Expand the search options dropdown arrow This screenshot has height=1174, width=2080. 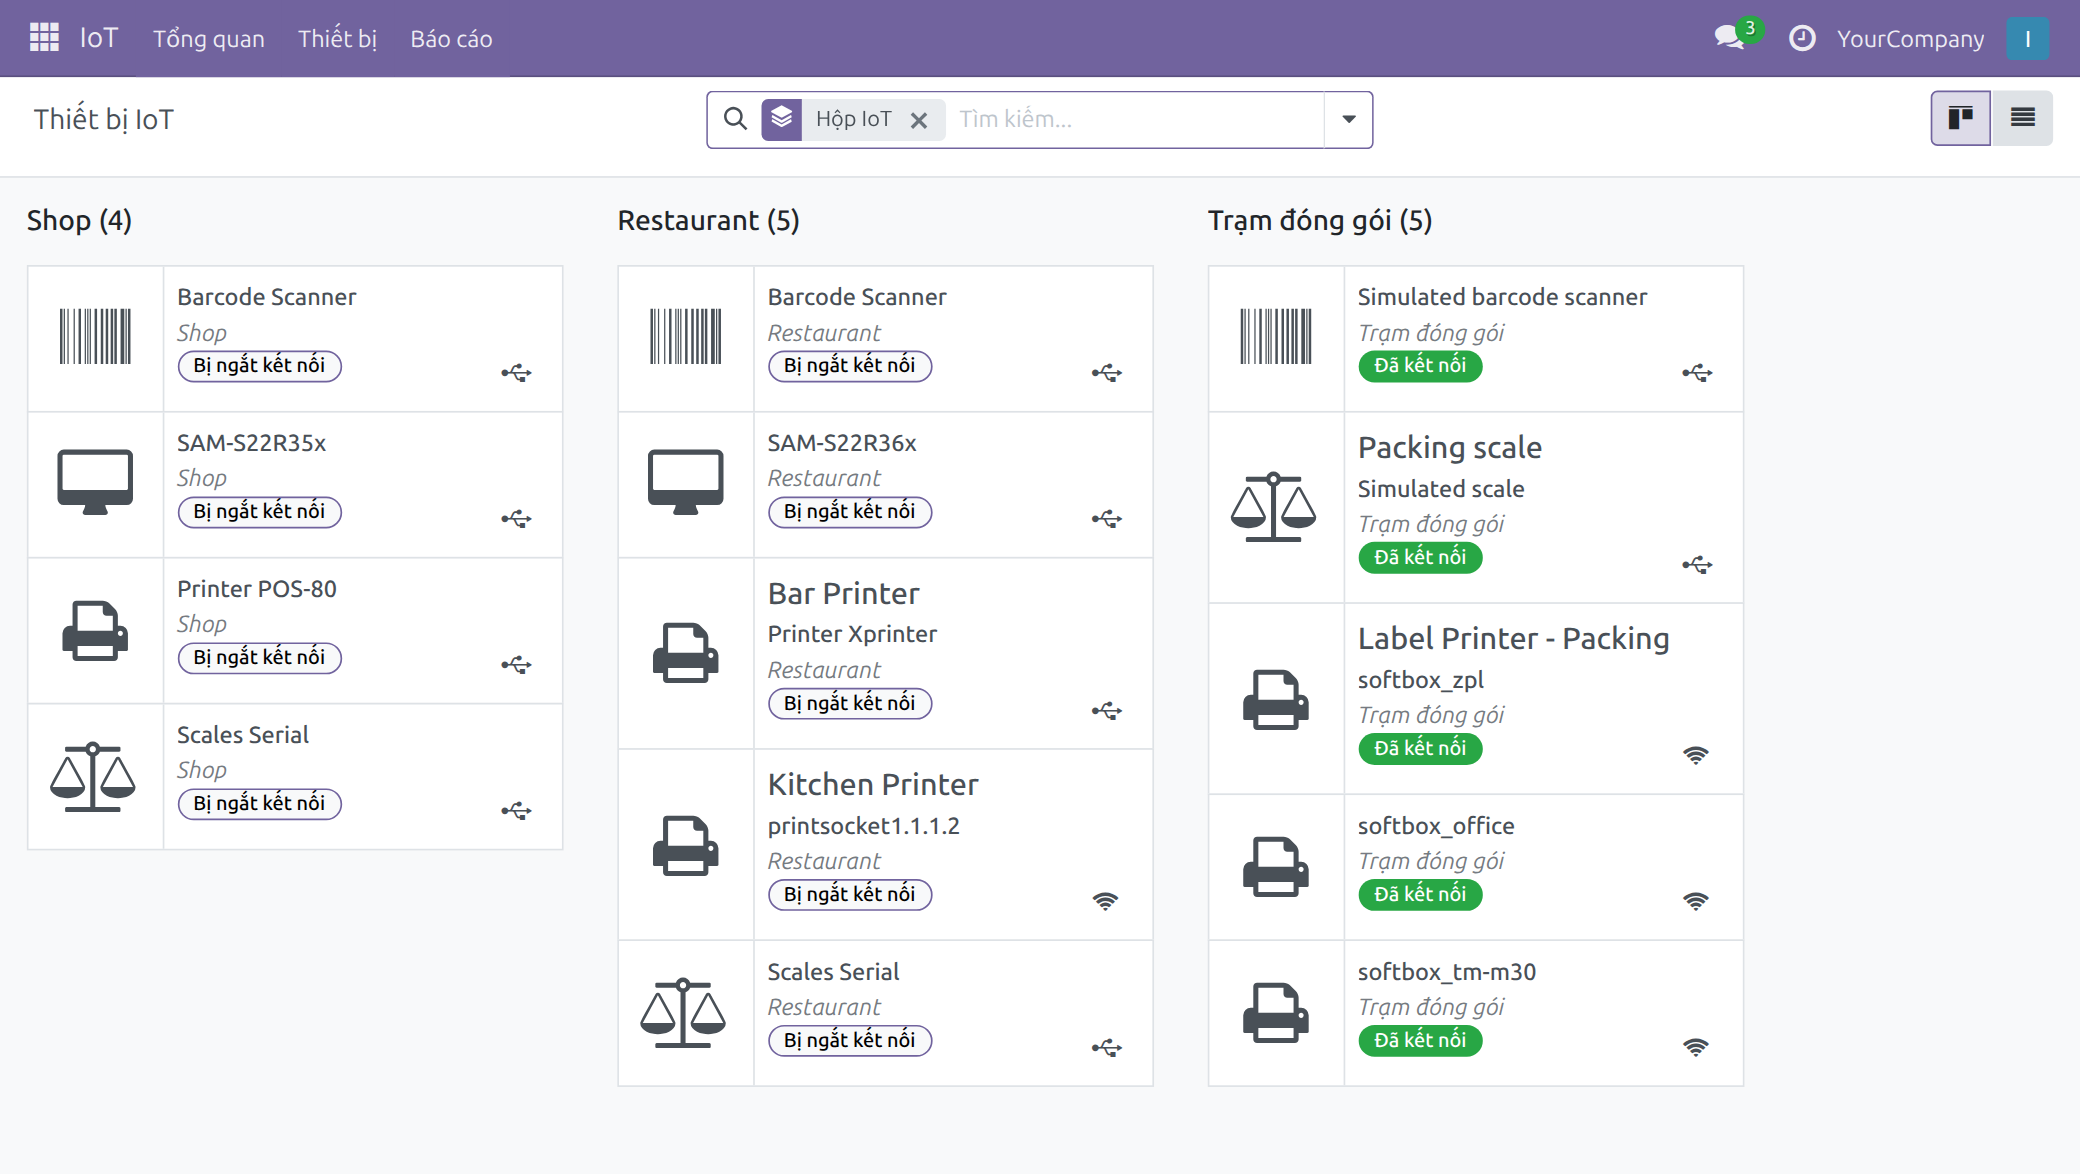[x=1349, y=119]
